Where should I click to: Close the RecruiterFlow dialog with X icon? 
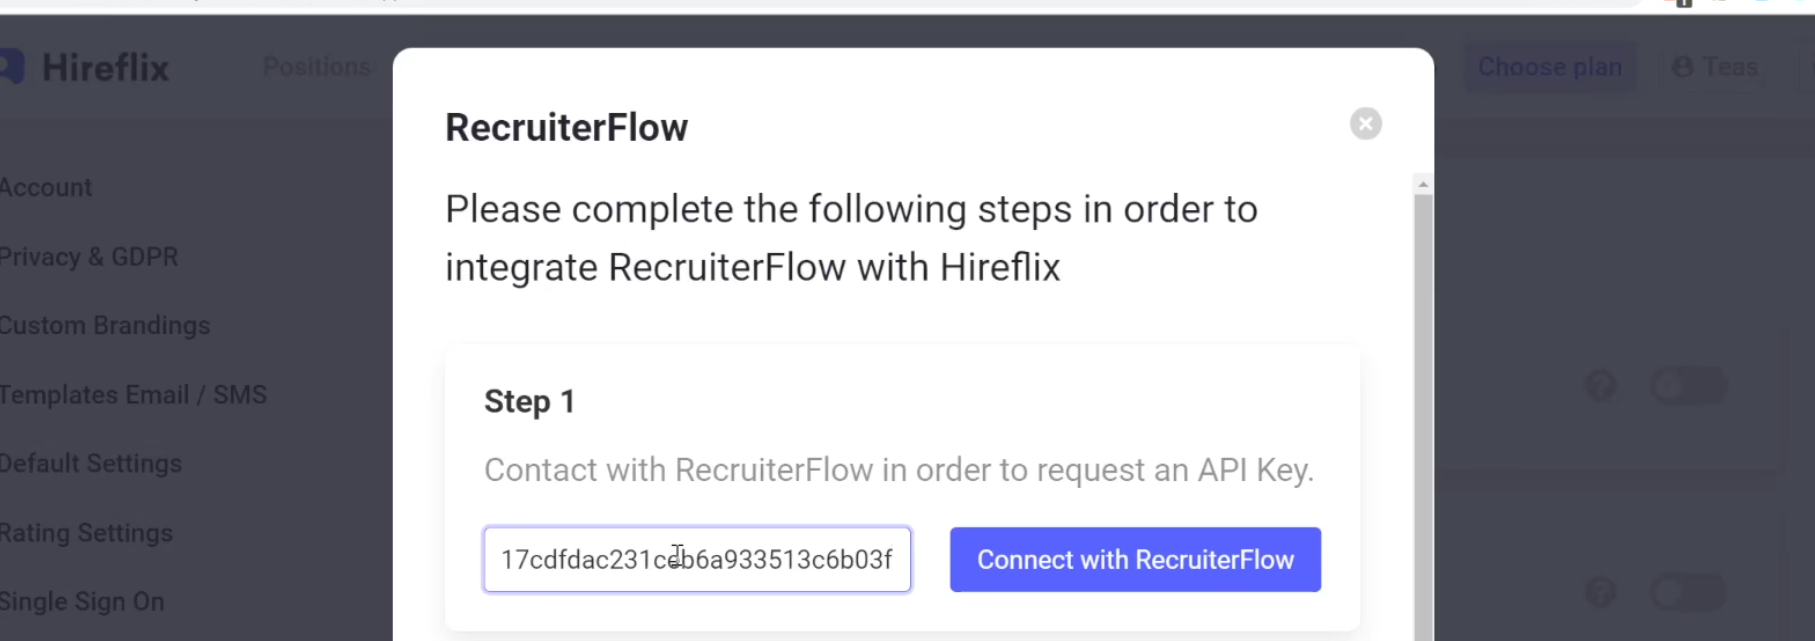[x=1365, y=124]
